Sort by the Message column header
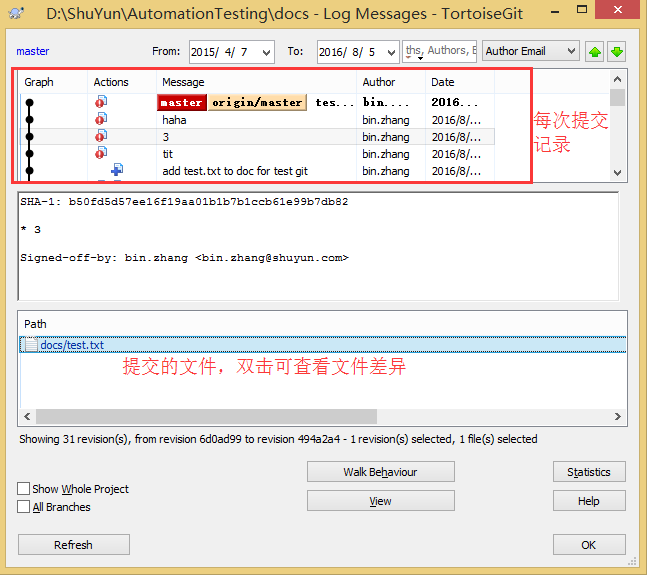This screenshot has height=575, width=647. (x=256, y=82)
